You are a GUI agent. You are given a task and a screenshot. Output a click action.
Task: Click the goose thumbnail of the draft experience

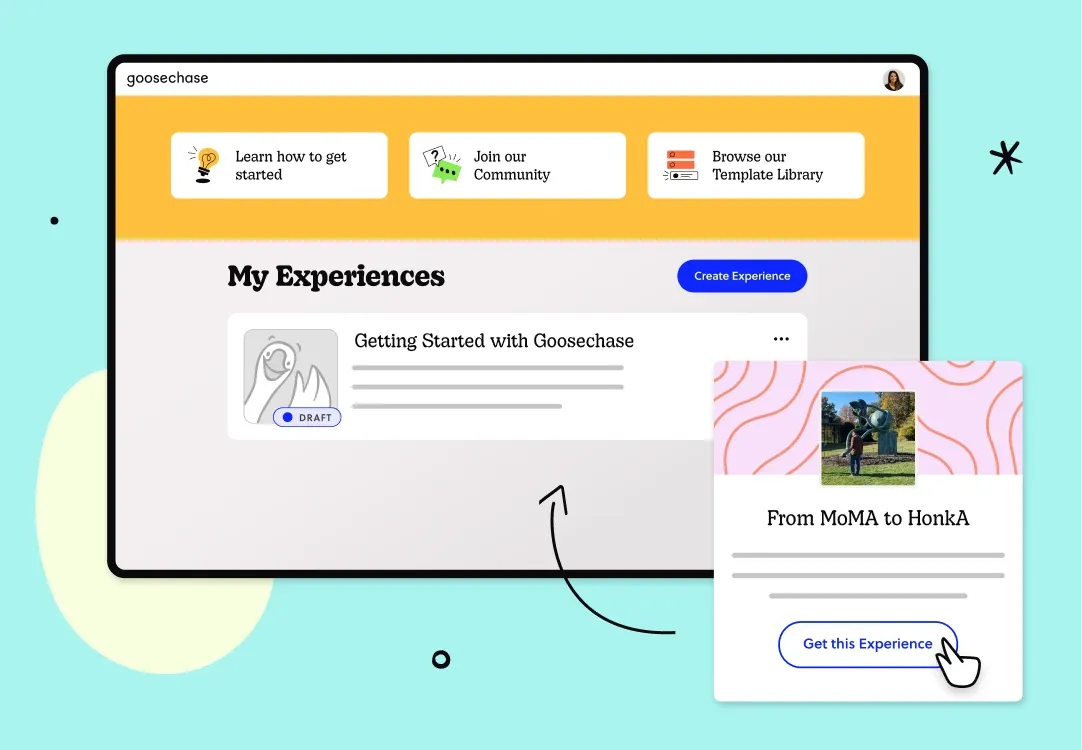pos(291,376)
